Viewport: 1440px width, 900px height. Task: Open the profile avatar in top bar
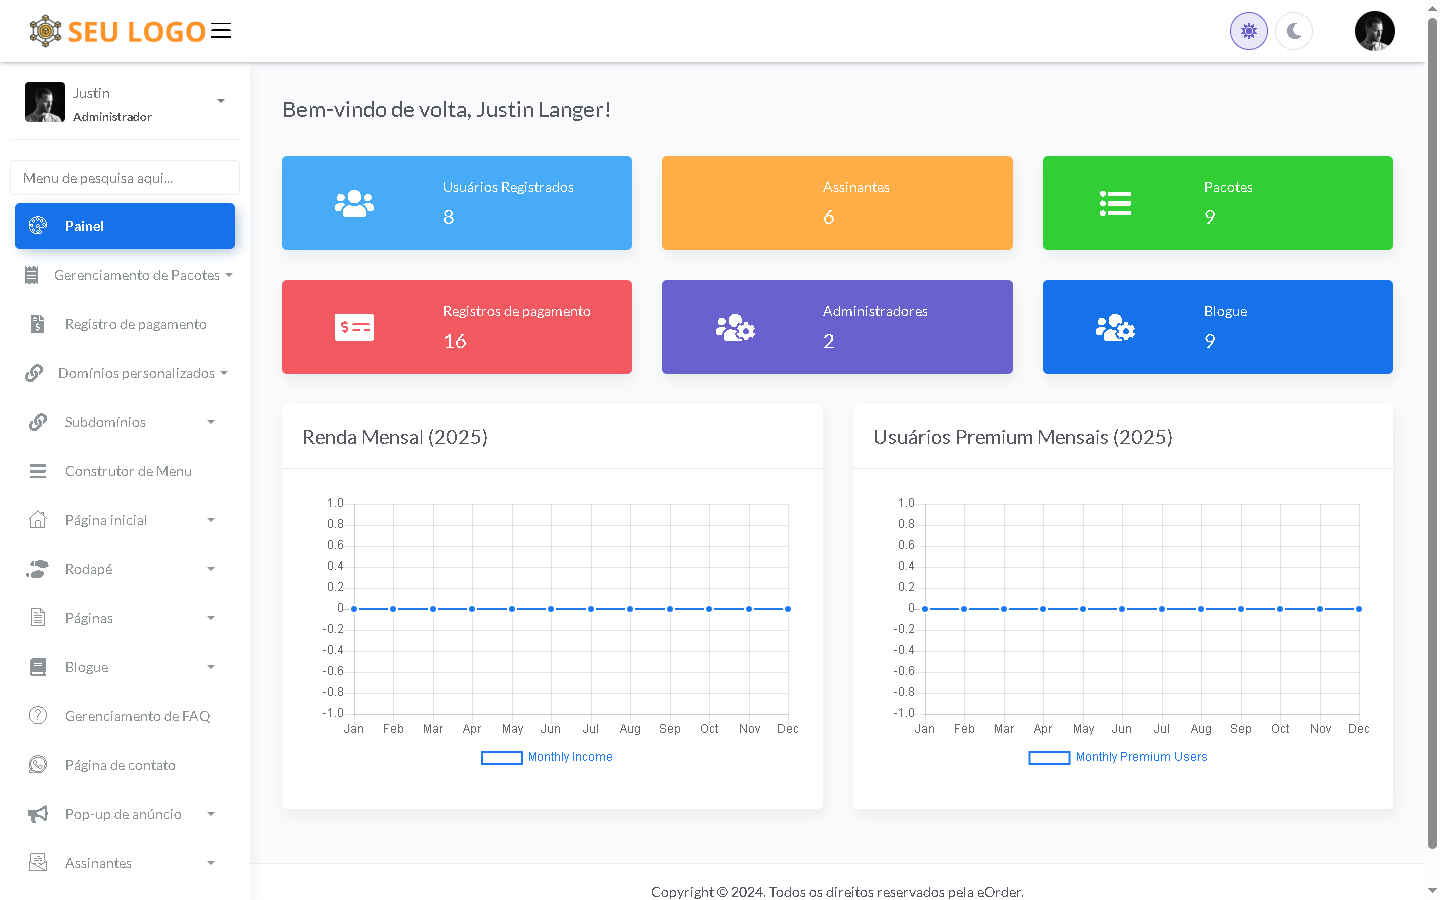click(1374, 31)
